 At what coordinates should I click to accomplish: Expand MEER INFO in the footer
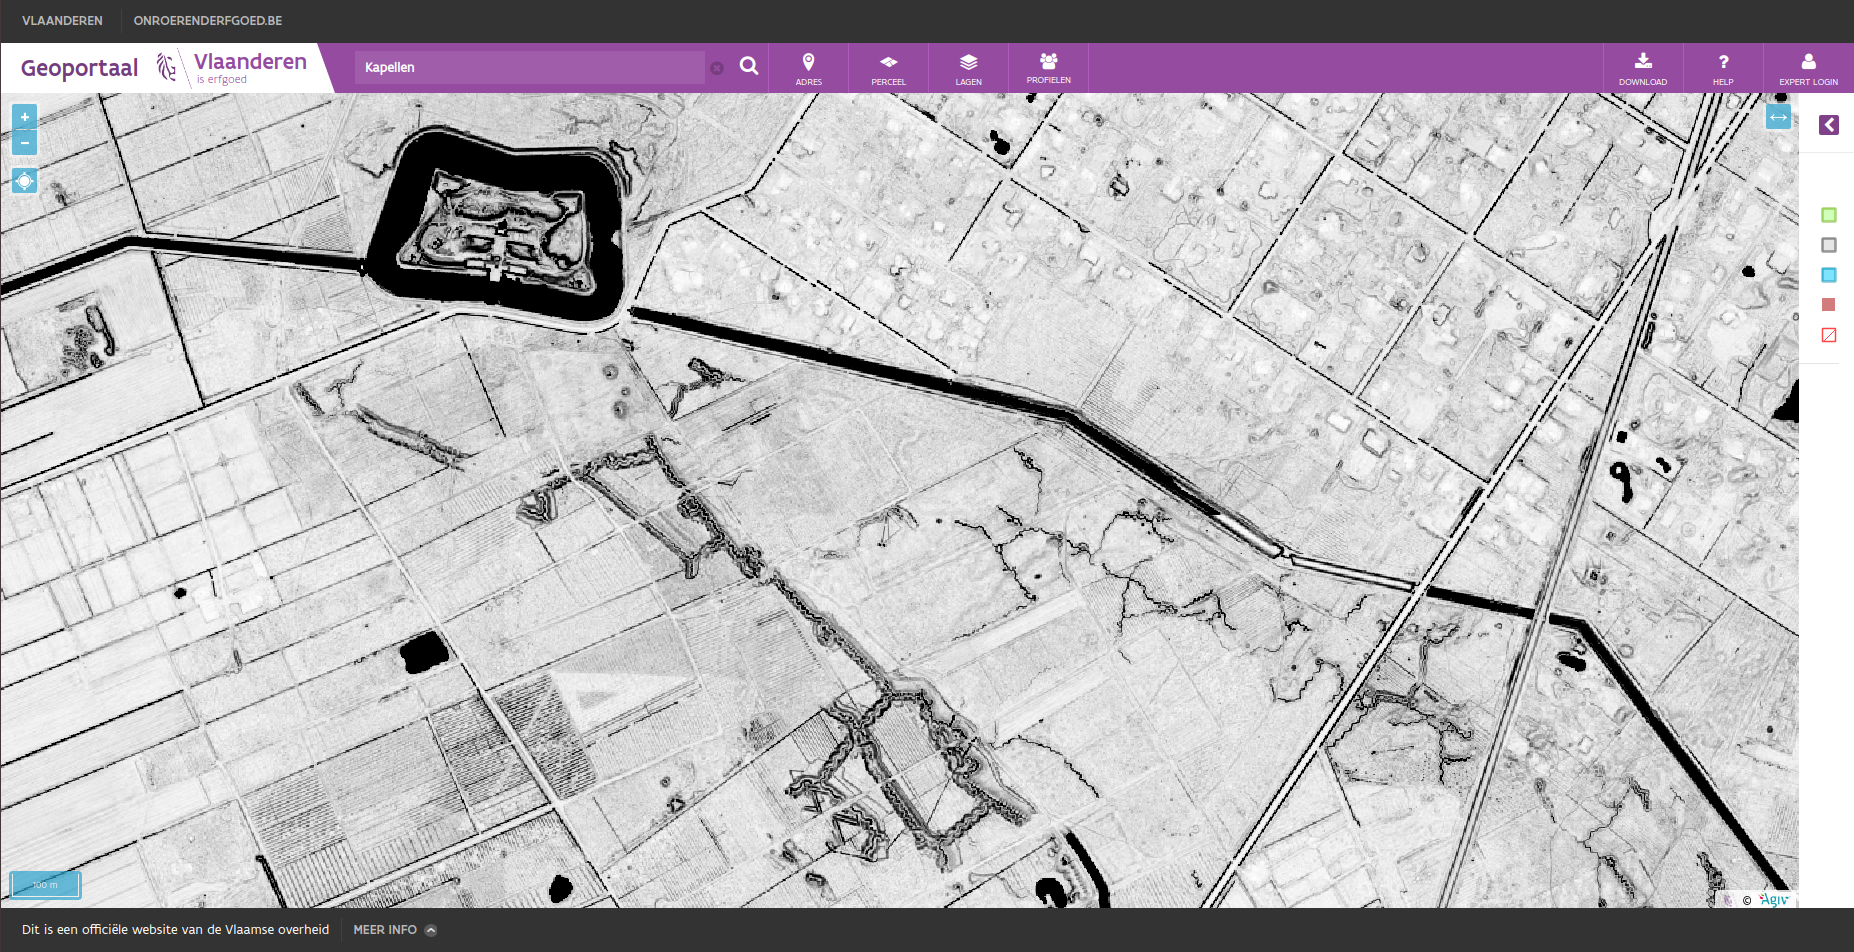click(x=395, y=930)
